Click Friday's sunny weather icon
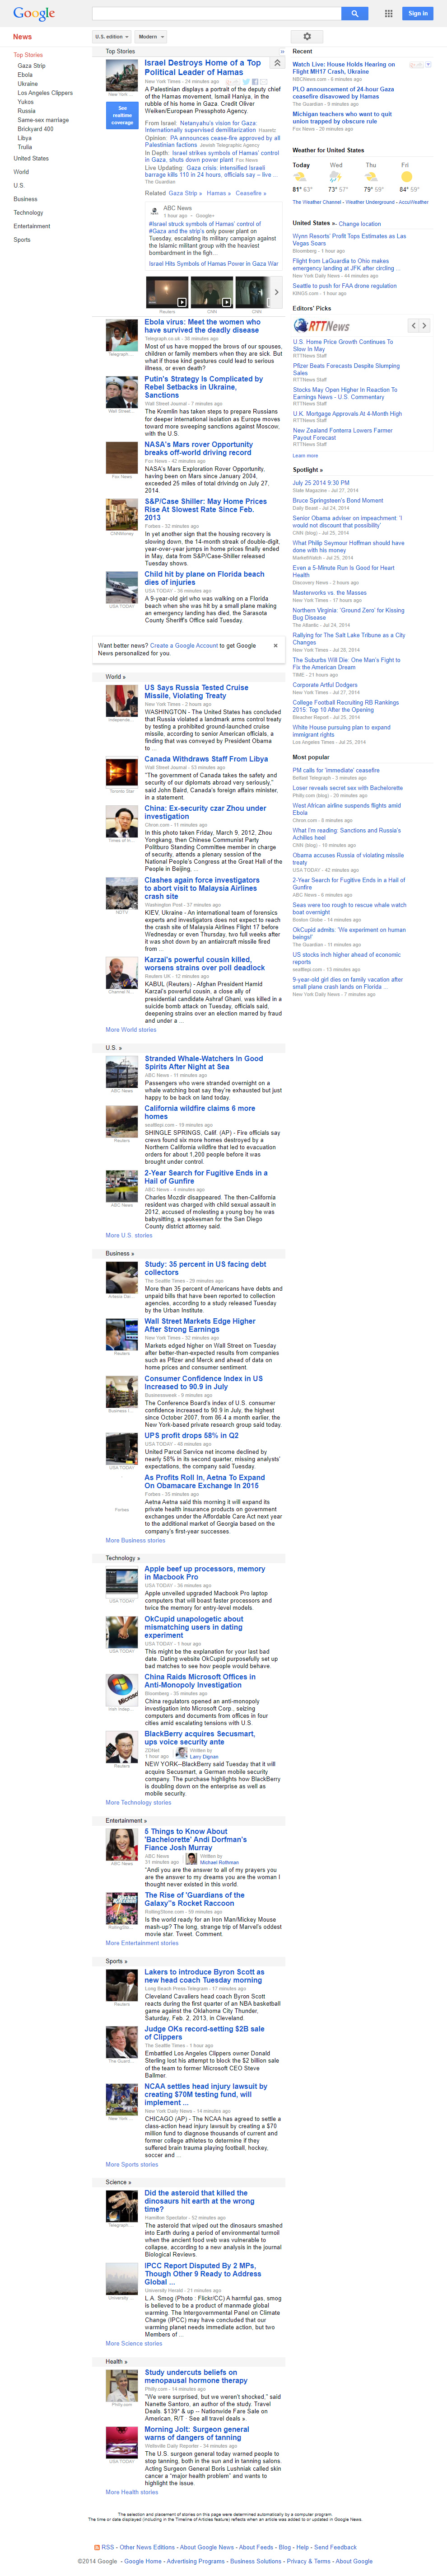The height and width of the screenshot is (2576, 447). 406,177
